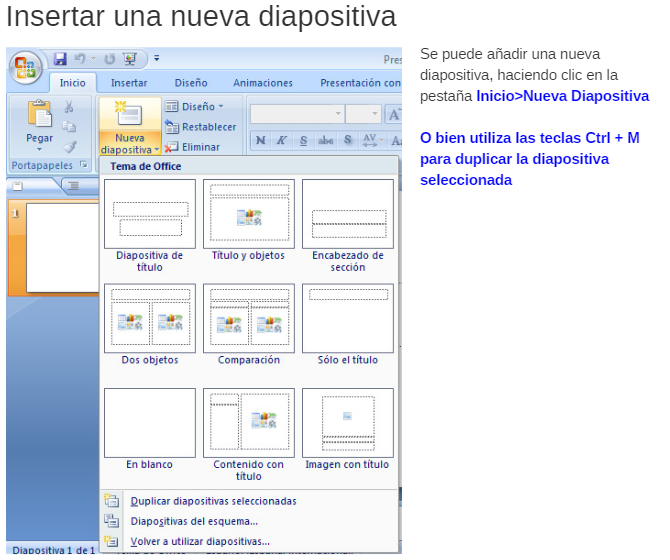The width and height of the screenshot is (670, 560).
Task: Click the Volver a utilizar icon
Action: 112,541
